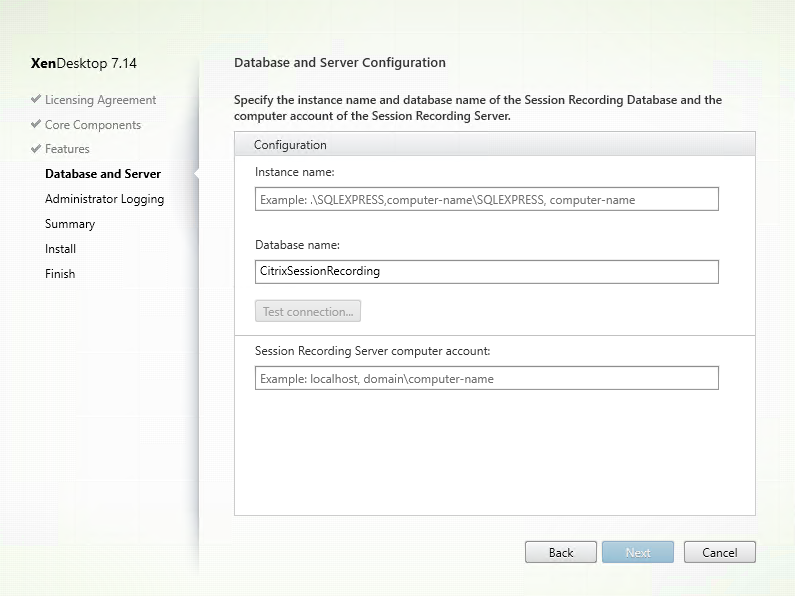The image size is (795, 596).
Task: Click the checkmark icon beside Features
Action: [36, 149]
